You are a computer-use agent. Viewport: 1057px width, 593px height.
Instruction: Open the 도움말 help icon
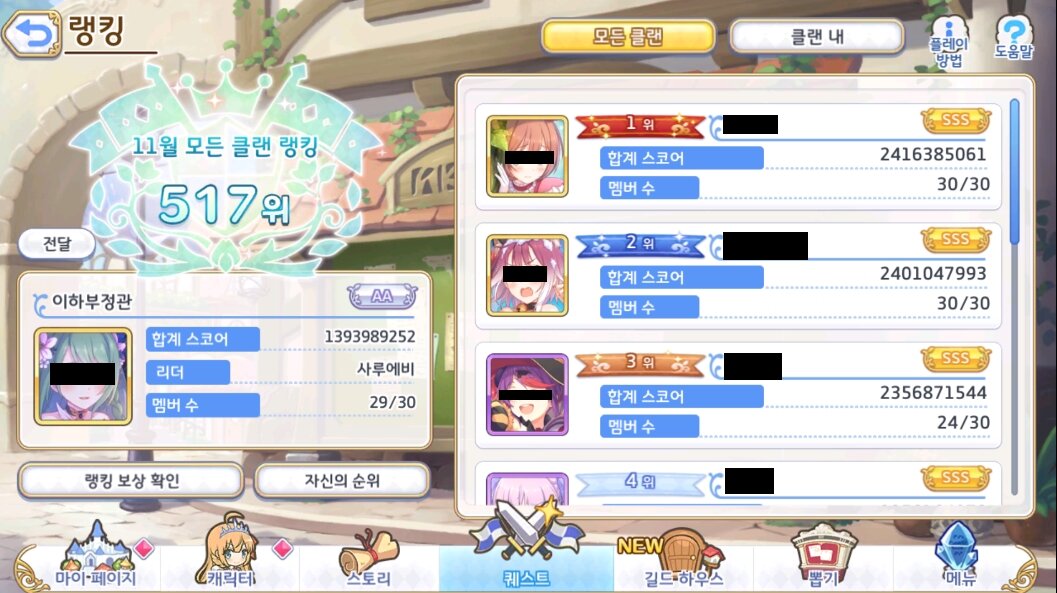coord(1013,38)
